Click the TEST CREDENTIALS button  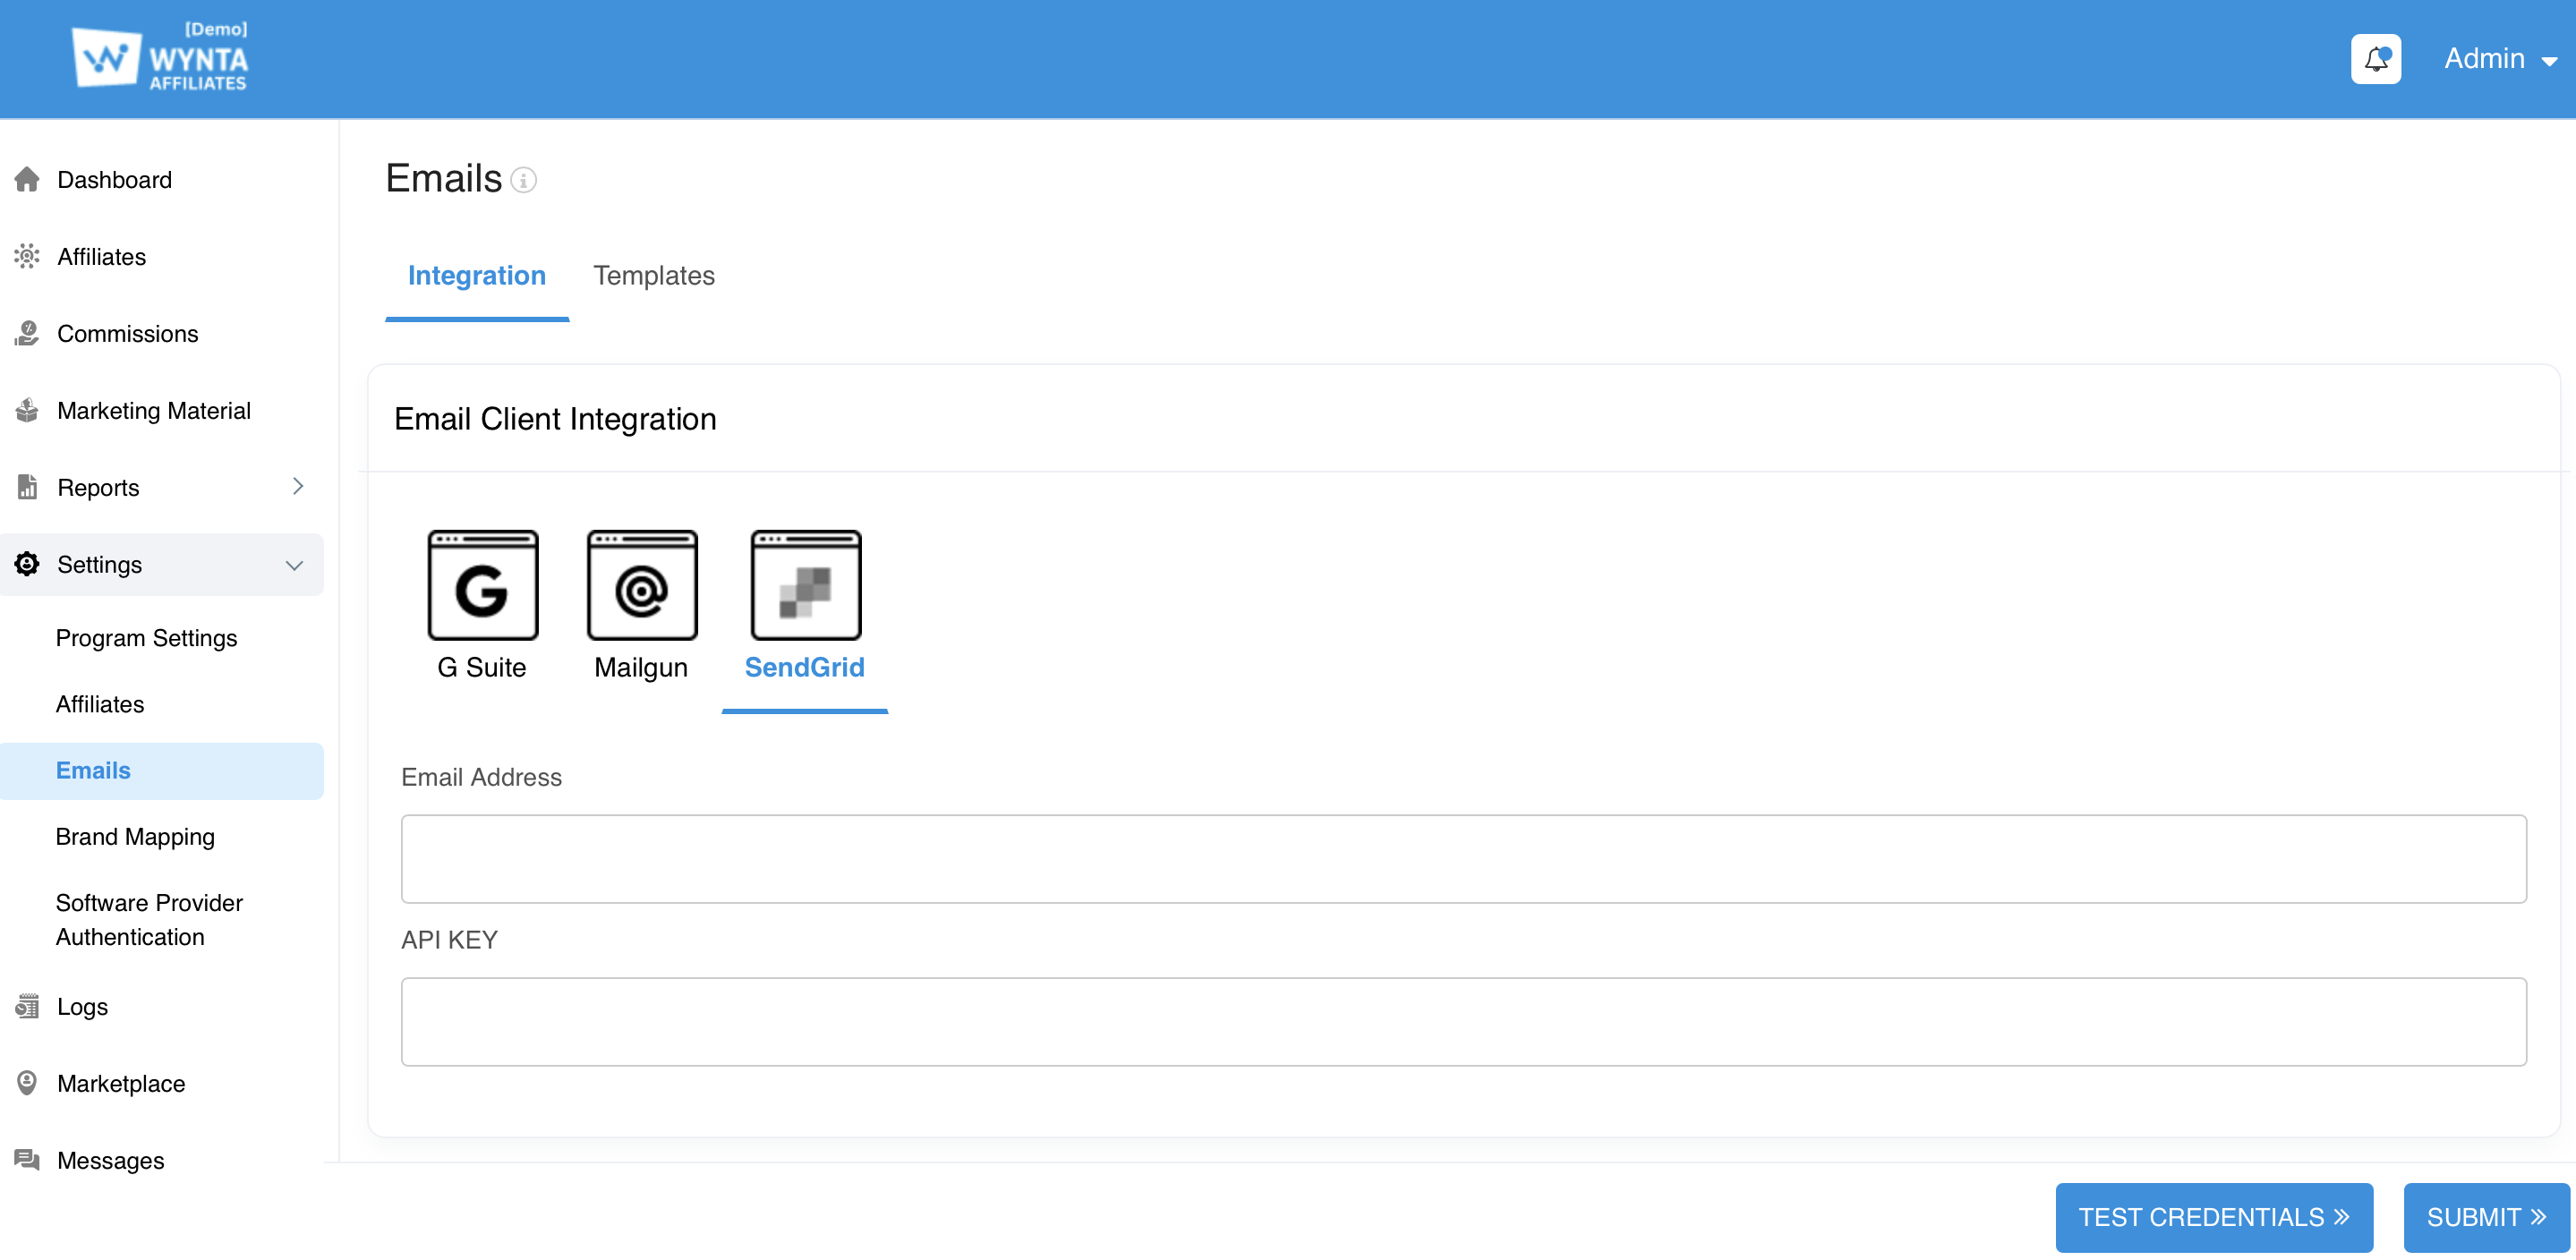[x=2214, y=1217]
